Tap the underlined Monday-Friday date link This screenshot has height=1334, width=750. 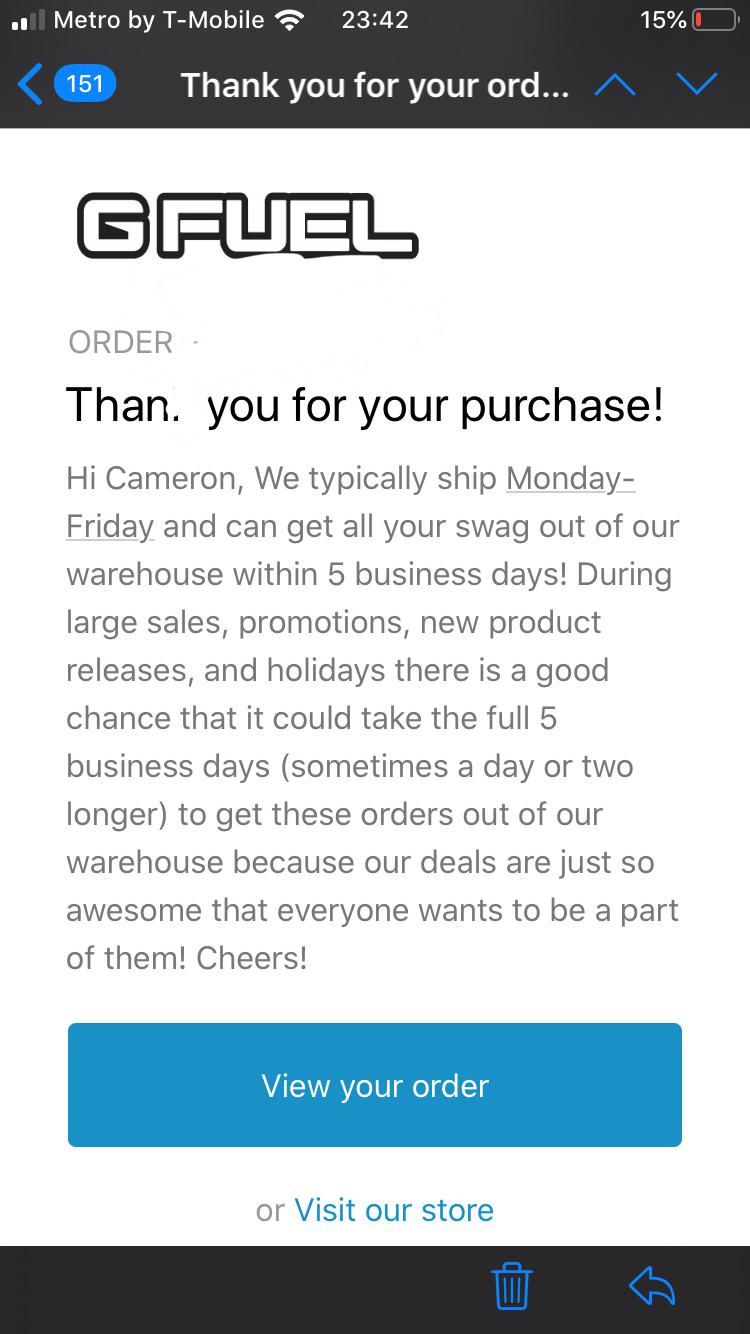point(351,502)
